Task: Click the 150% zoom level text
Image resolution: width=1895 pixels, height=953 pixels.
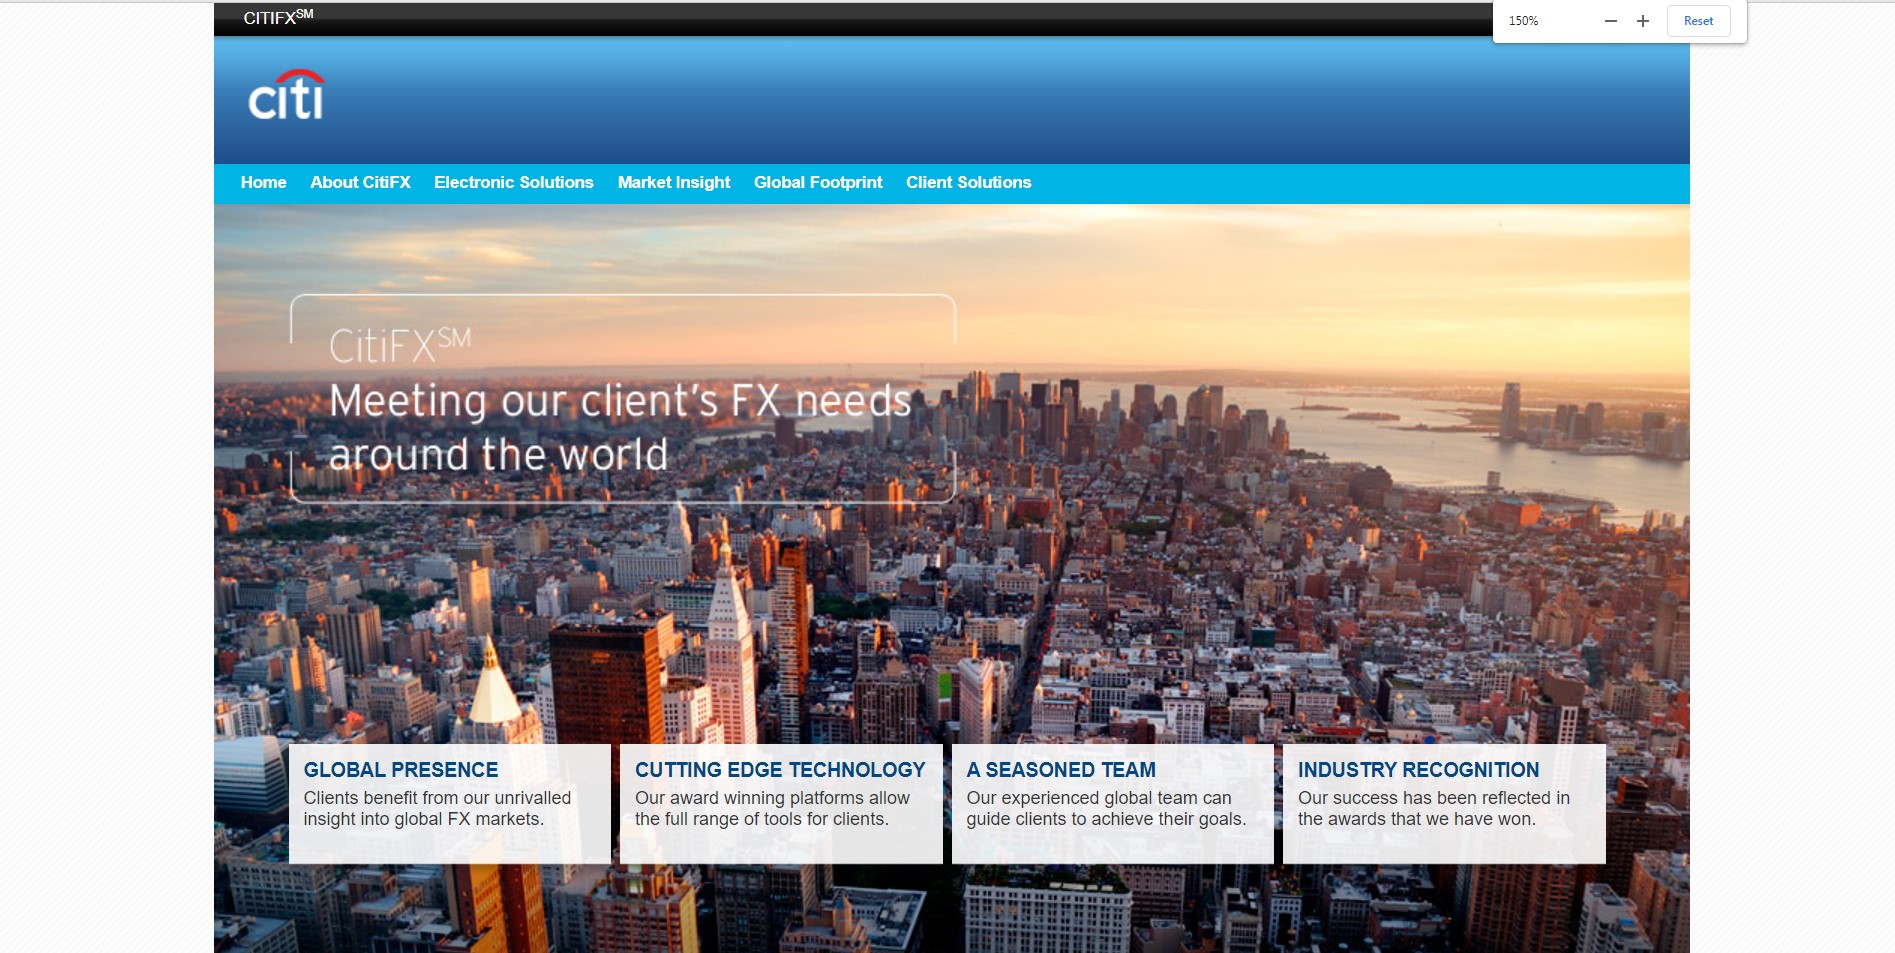Action: click(1523, 21)
